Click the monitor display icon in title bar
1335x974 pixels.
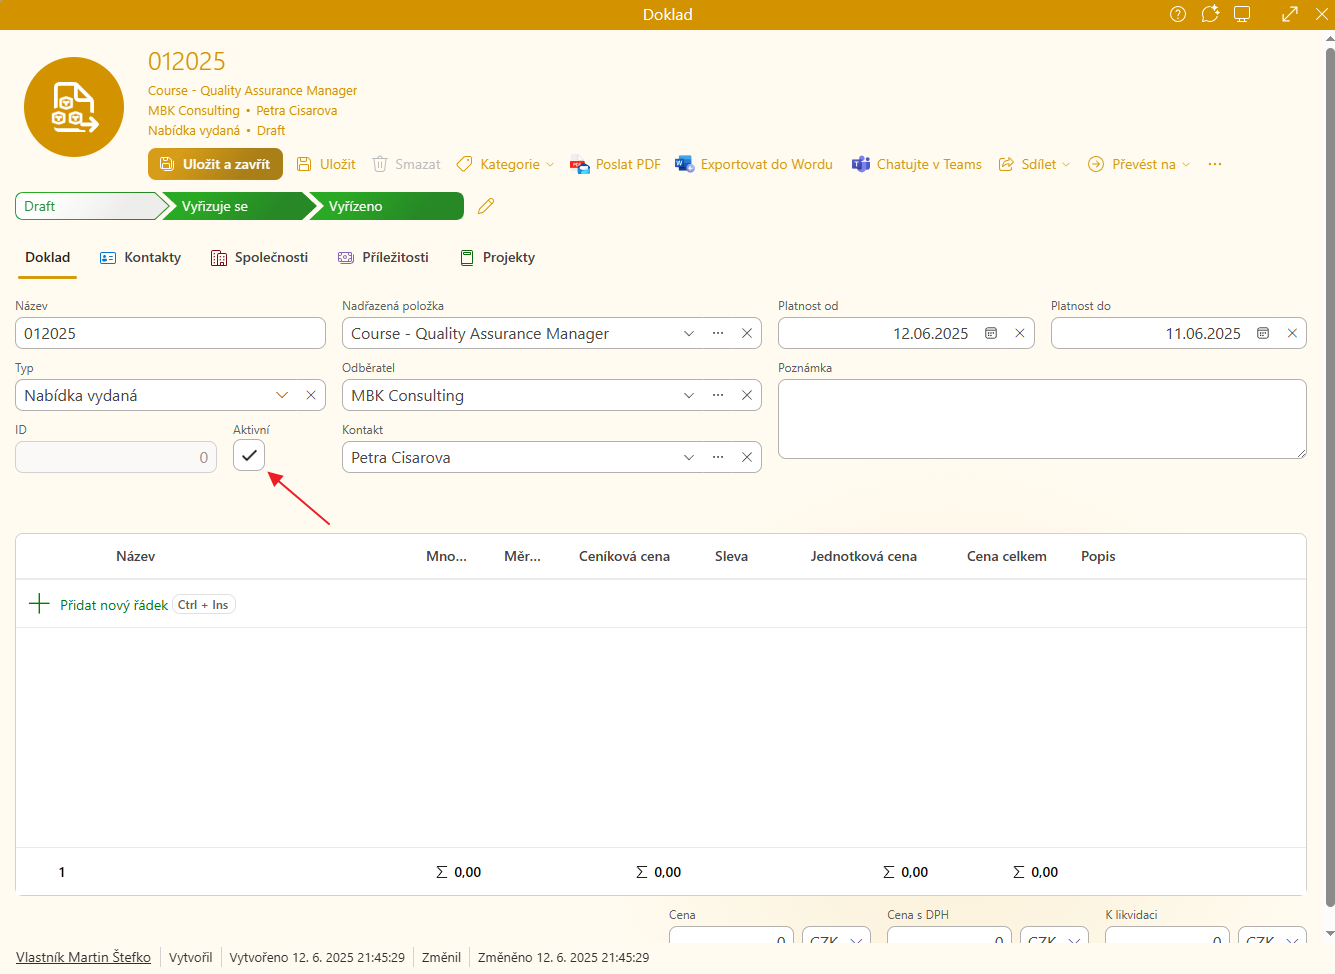point(1242,14)
